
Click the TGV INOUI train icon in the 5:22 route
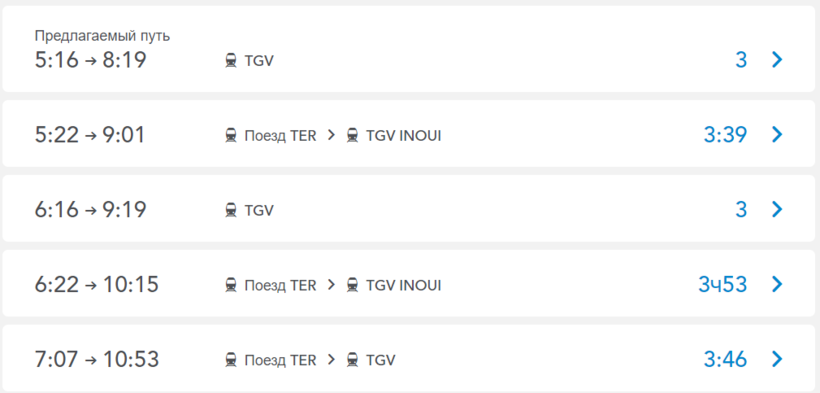point(352,136)
